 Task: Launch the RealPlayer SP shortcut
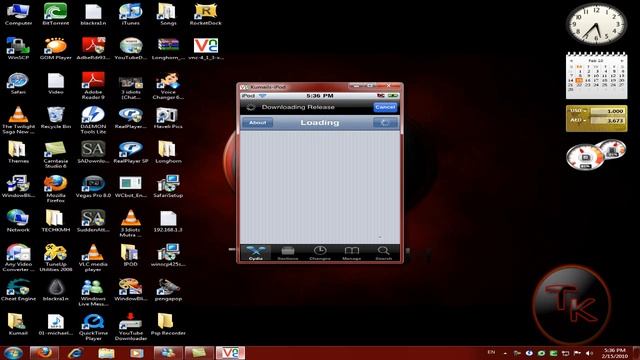click(x=131, y=152)
